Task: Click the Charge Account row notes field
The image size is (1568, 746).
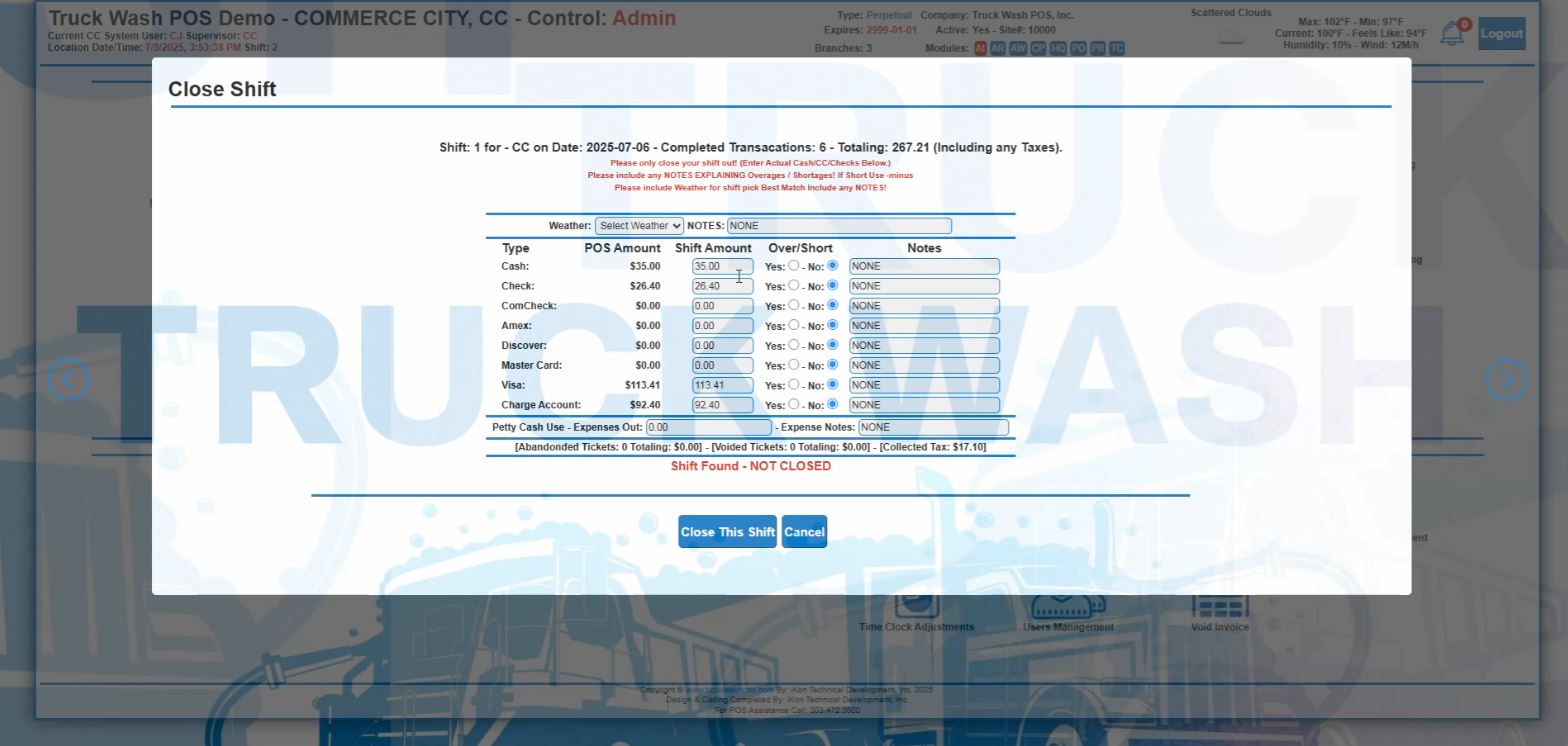Action: coord(924,405)
